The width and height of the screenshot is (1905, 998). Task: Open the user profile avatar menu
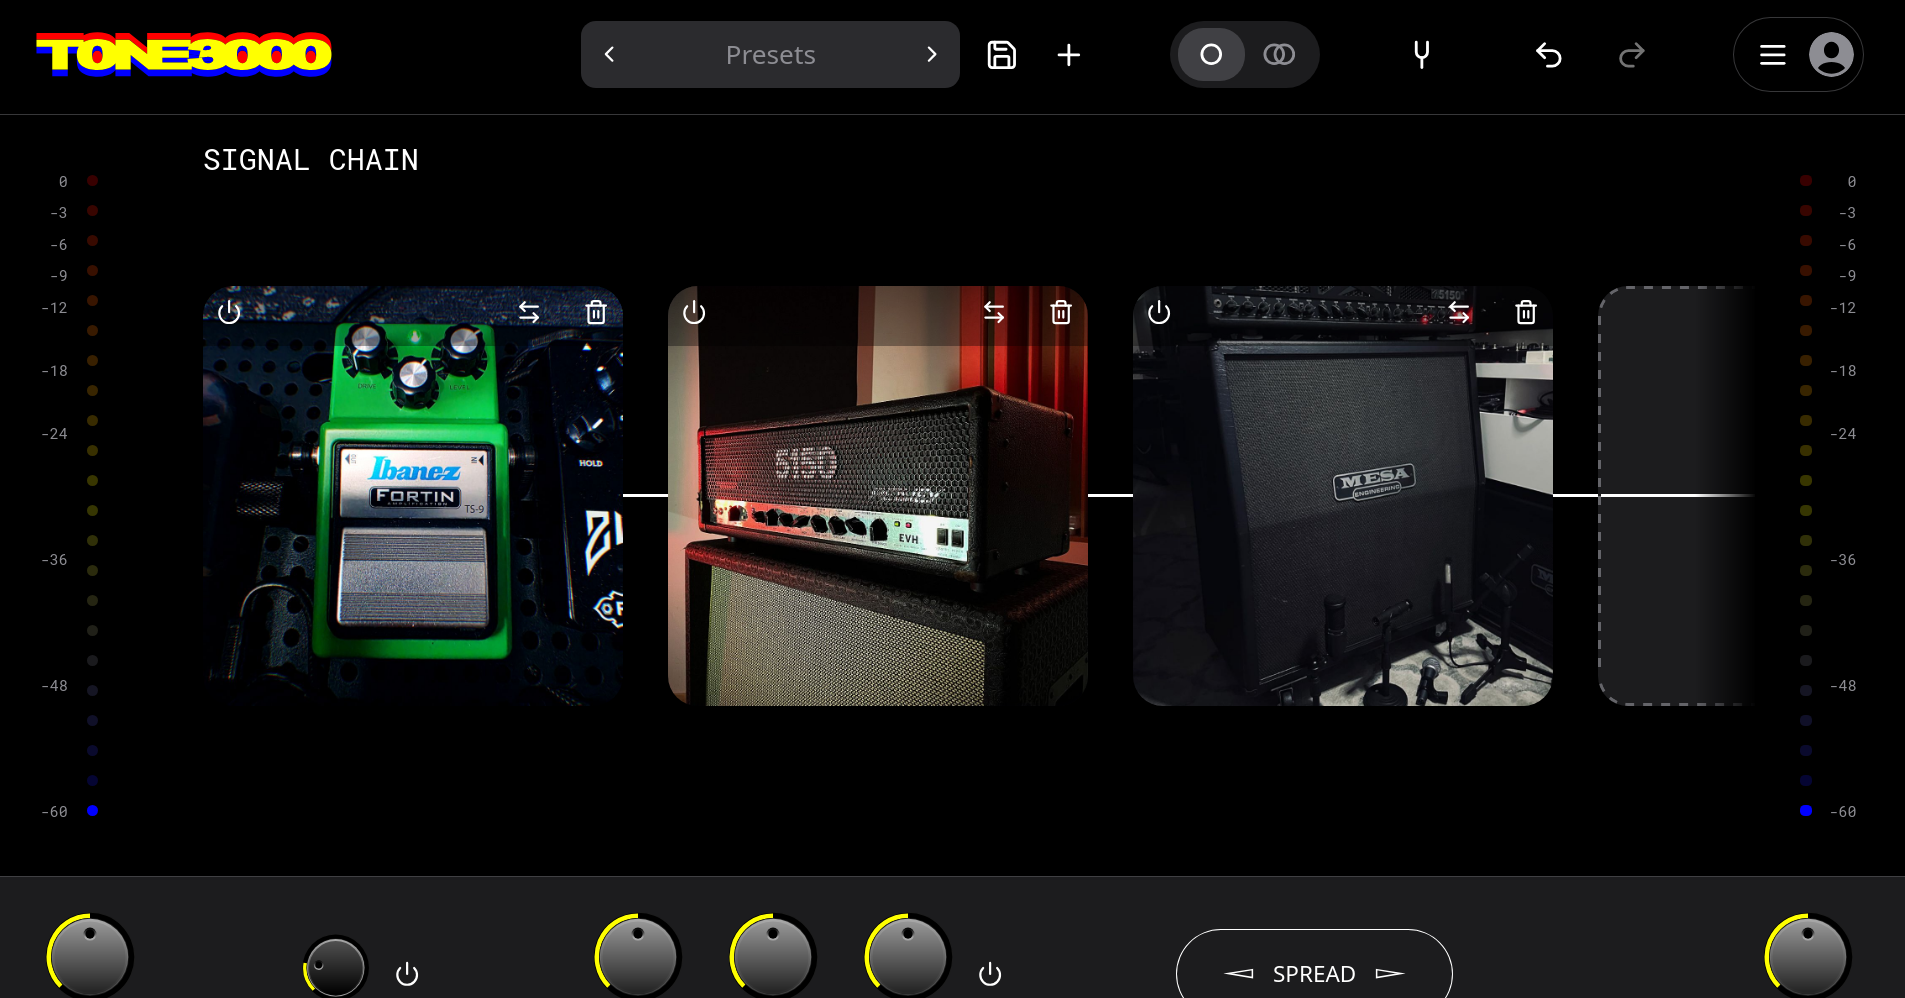tap(1831, 55)
